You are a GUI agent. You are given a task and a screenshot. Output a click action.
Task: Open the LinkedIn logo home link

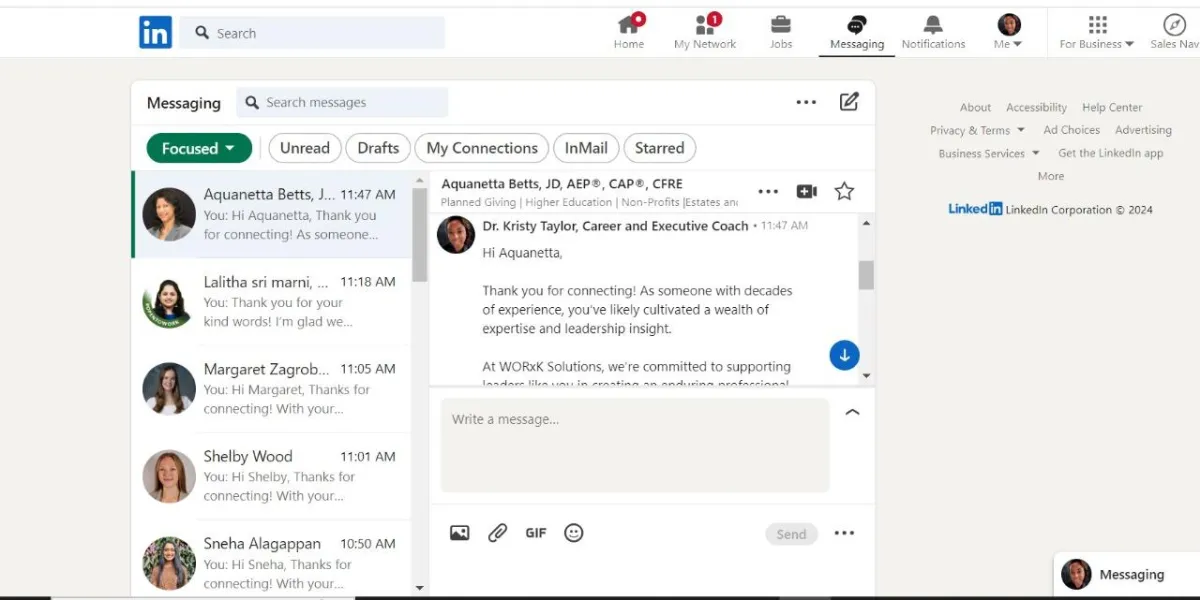(155, 32)
